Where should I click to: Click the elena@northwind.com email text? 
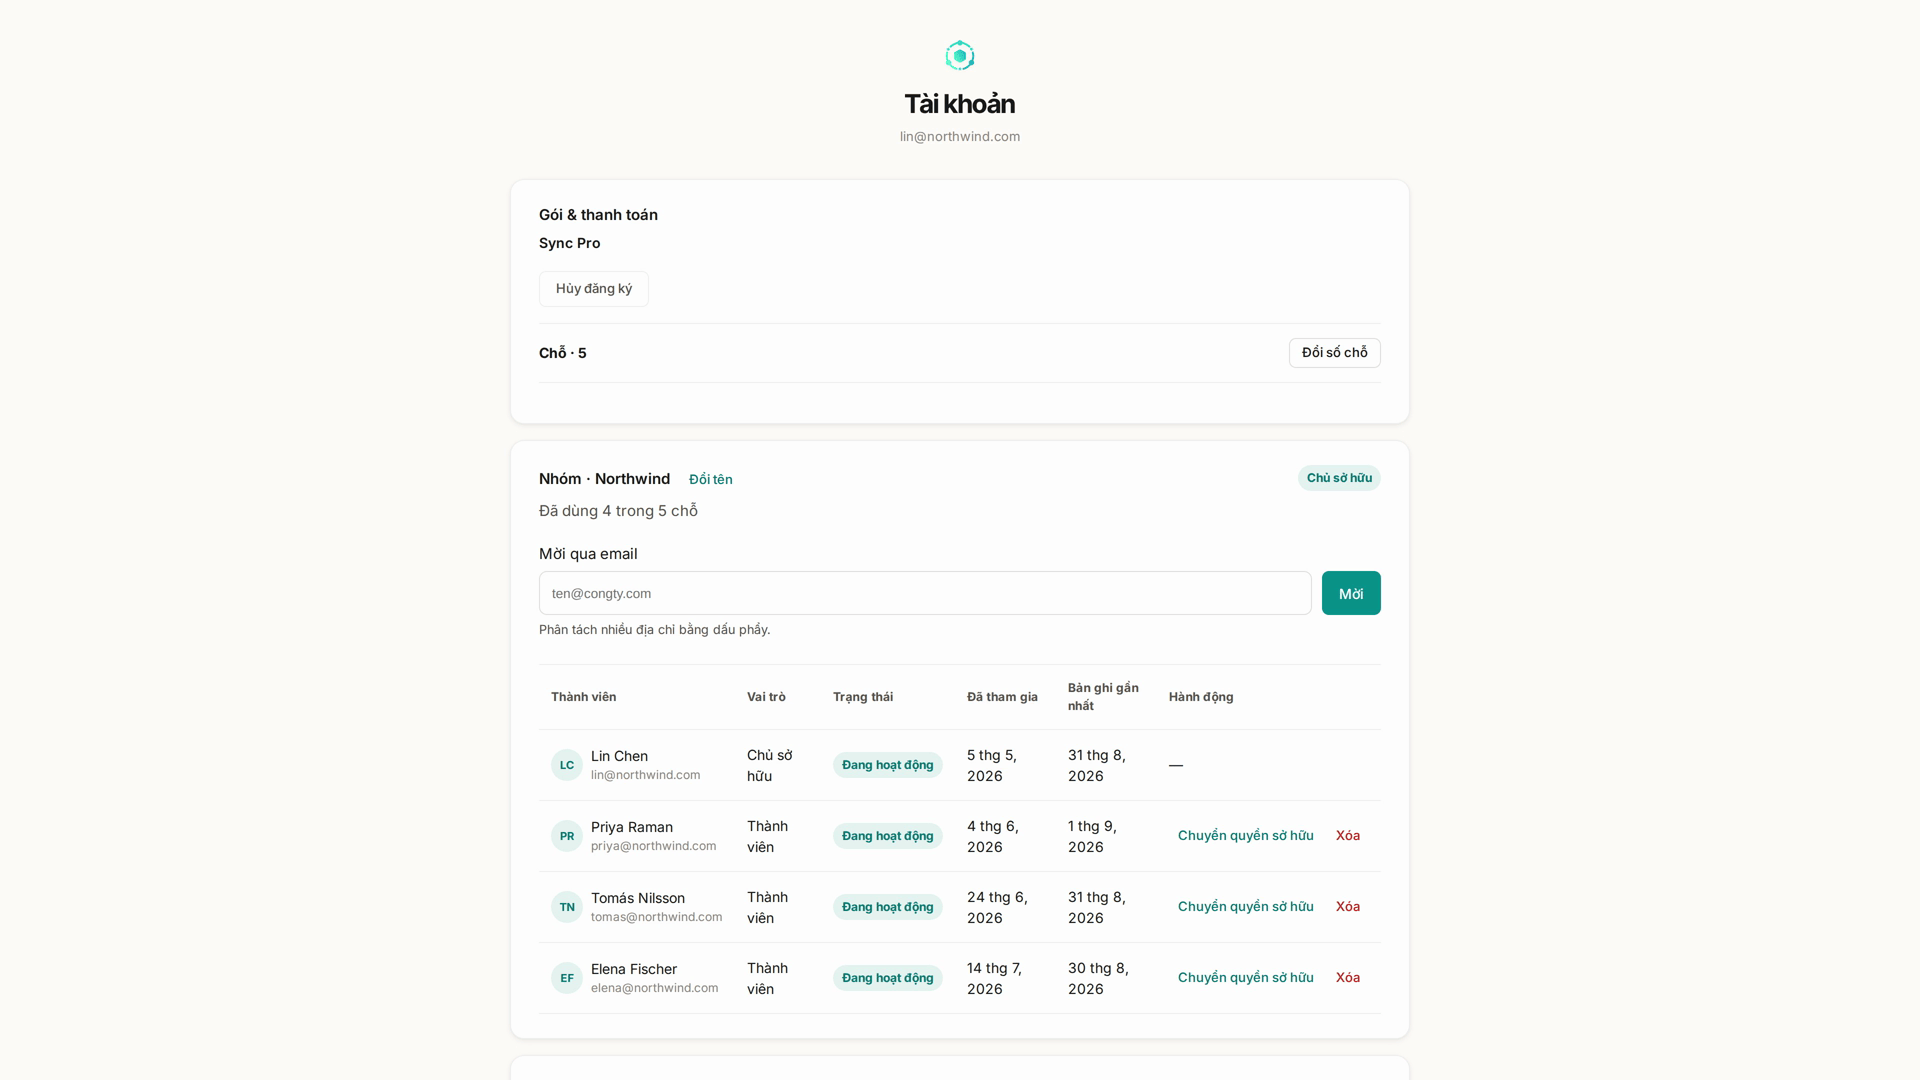click(x=655, y=988)
